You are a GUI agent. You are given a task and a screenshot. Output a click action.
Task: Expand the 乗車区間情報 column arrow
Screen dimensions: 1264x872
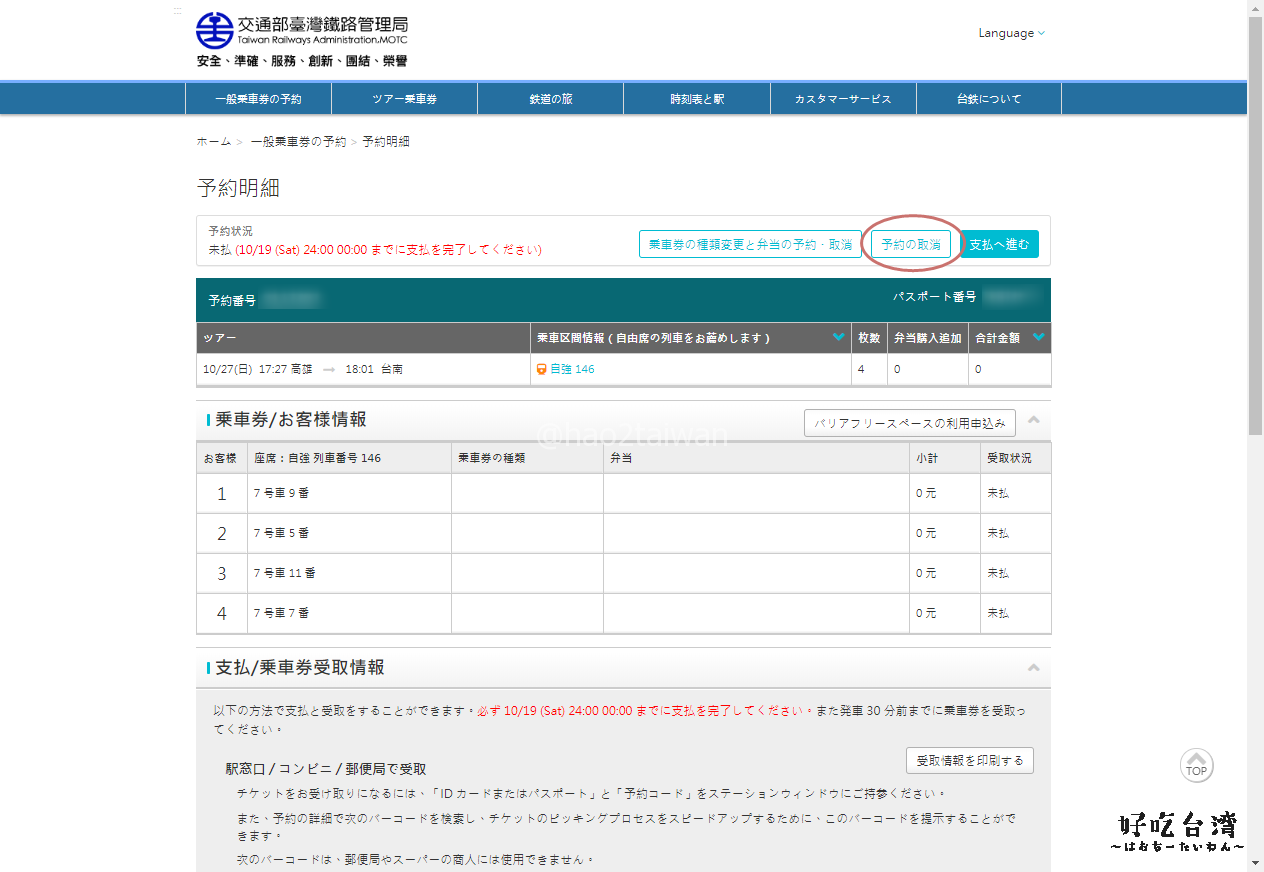click(x=839, y=338)
